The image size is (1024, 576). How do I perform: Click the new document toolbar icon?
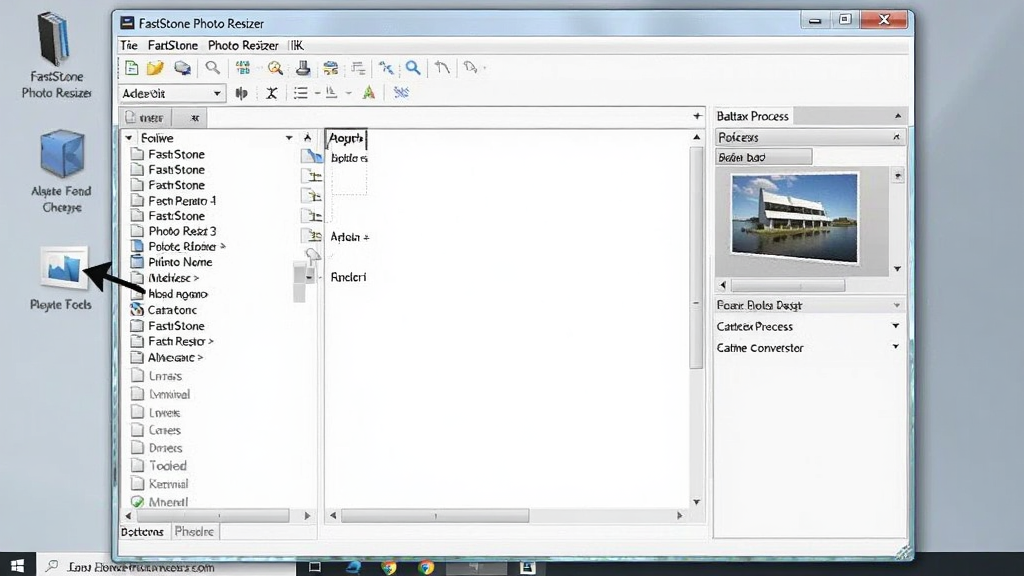(131, 68)
